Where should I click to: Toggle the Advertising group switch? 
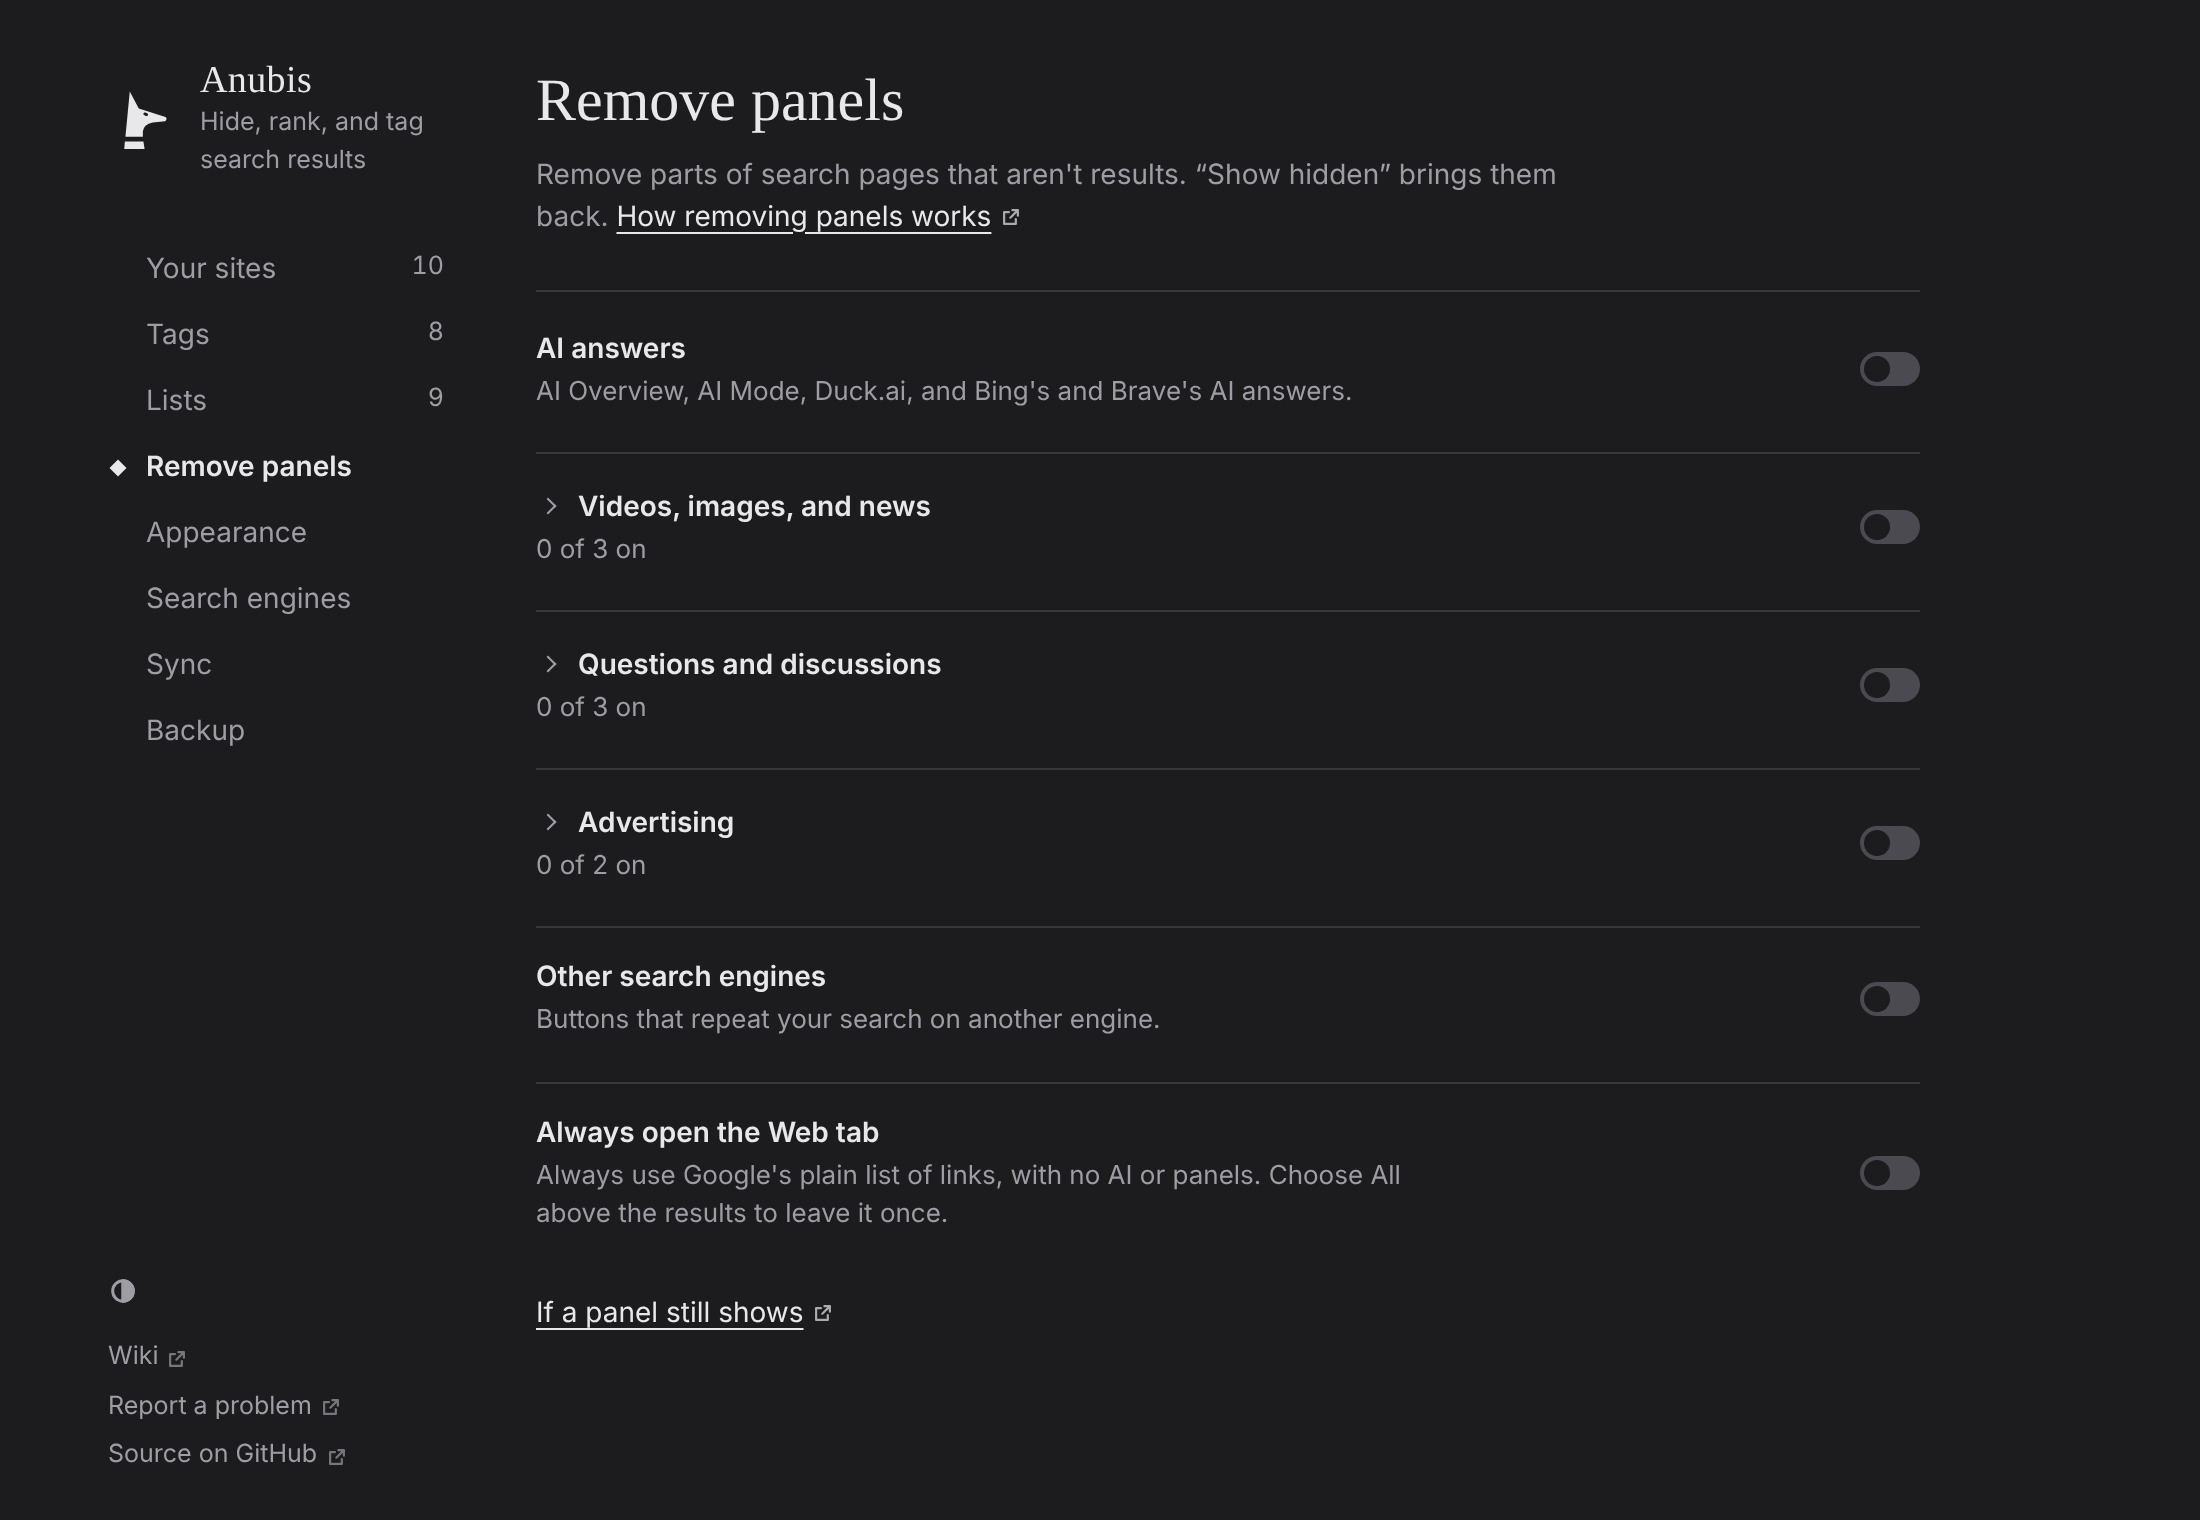[x=1889, y=843]
